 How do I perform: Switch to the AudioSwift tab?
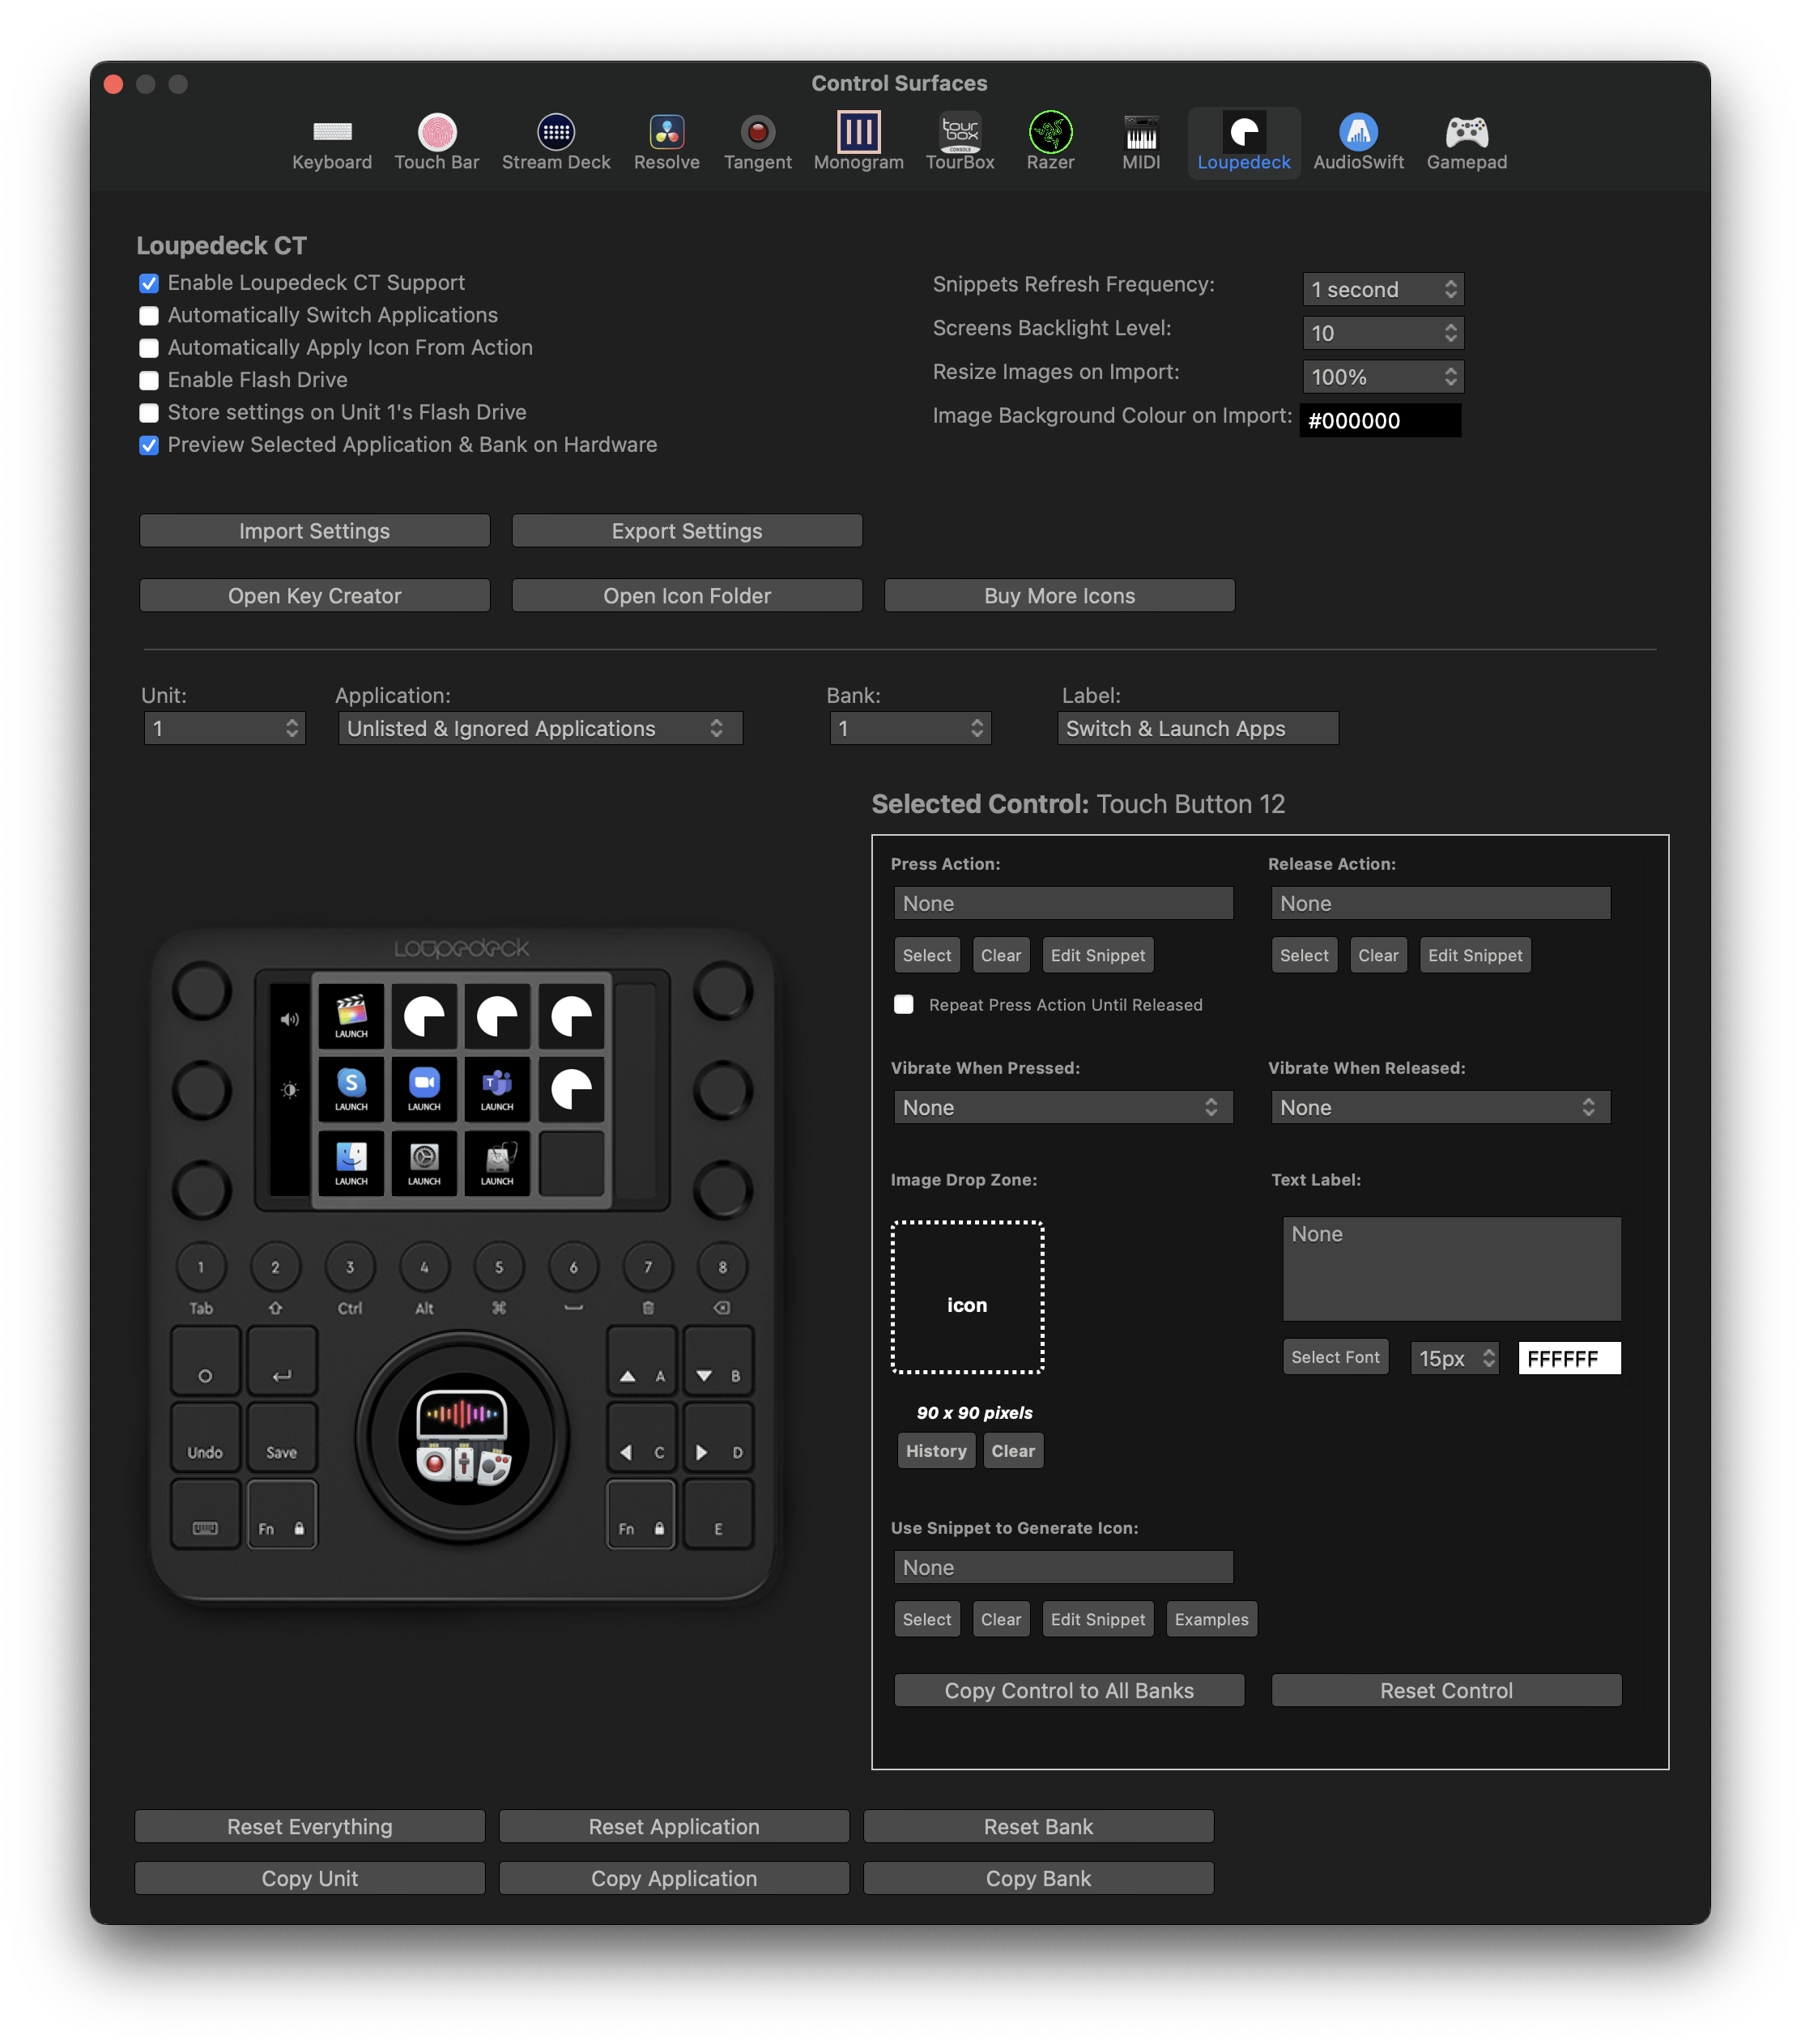tap(1357, 140)
